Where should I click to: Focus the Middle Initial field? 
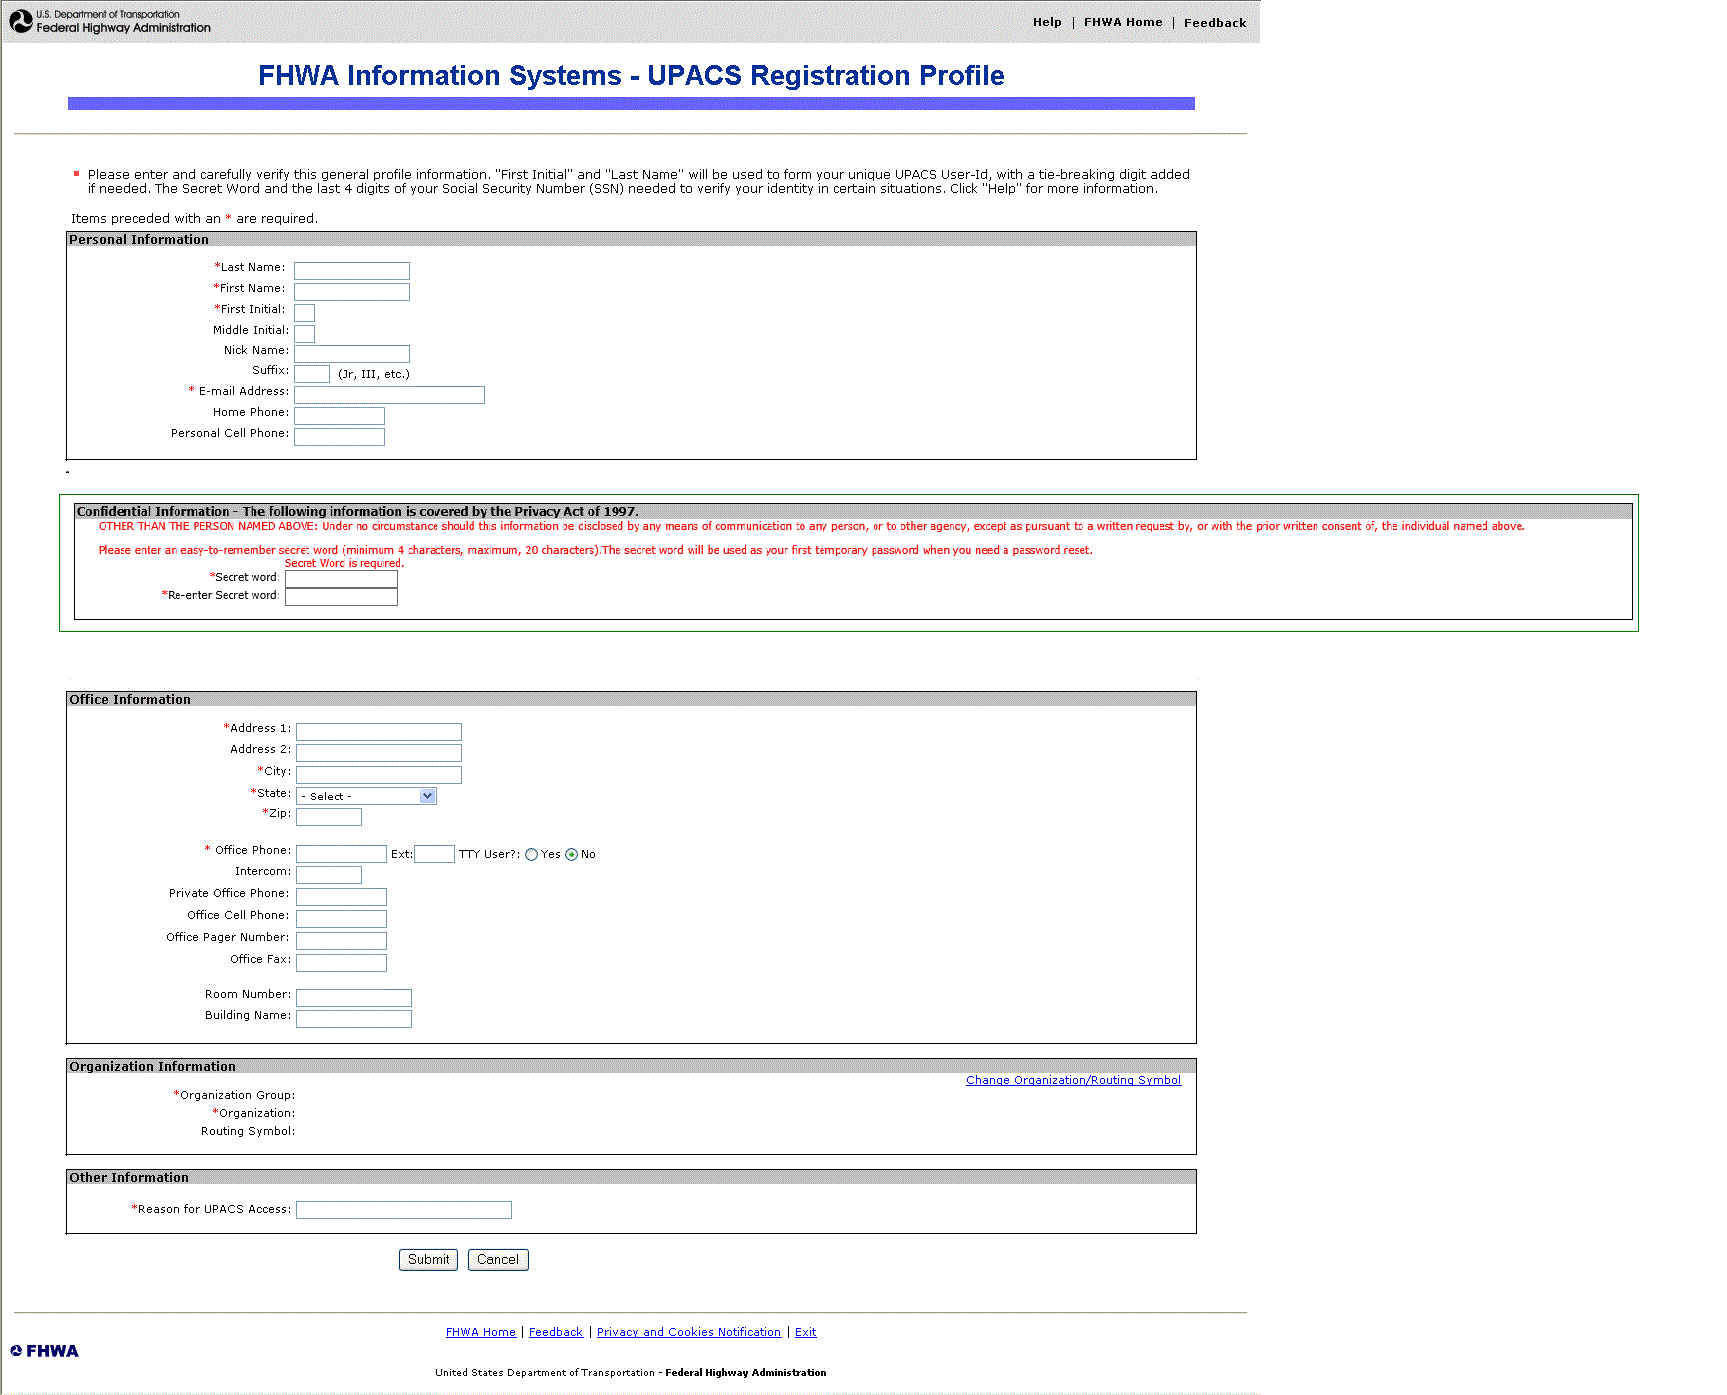pos(305,334)
